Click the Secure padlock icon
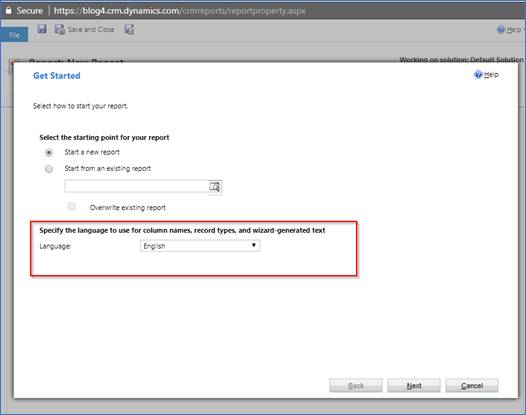This screenshot has width=526, height=415. click(x=8, y=11)
